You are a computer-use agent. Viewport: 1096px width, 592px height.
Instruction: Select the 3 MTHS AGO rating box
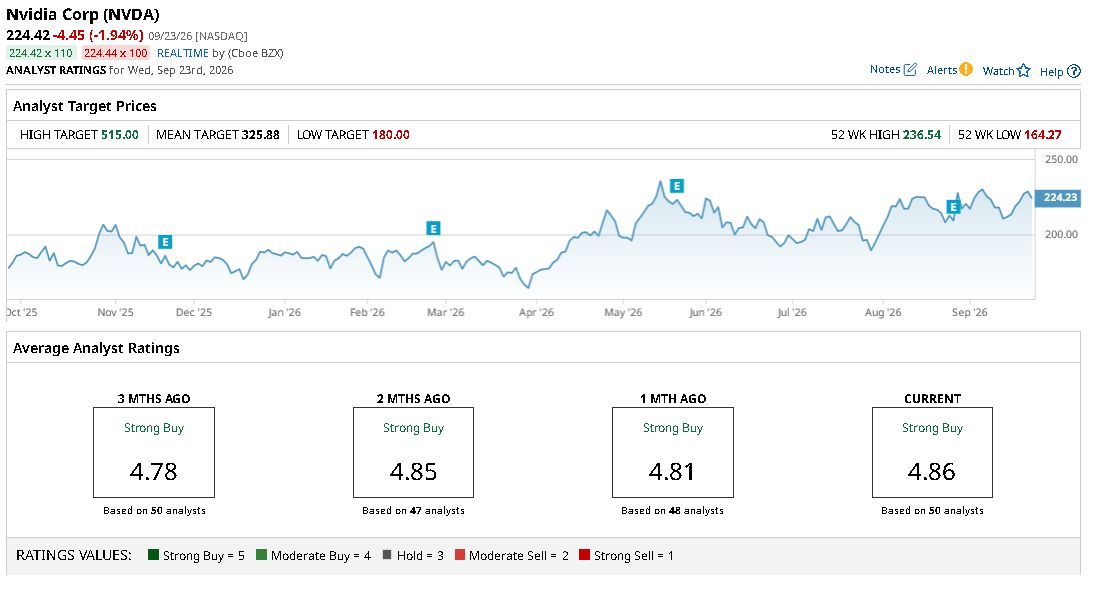click(154, 452)
